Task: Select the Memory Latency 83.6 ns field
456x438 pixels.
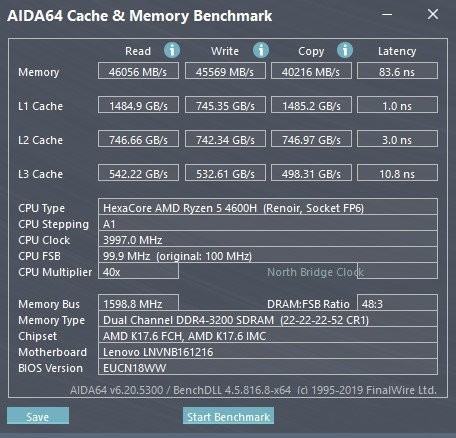Action: (397, 71)
